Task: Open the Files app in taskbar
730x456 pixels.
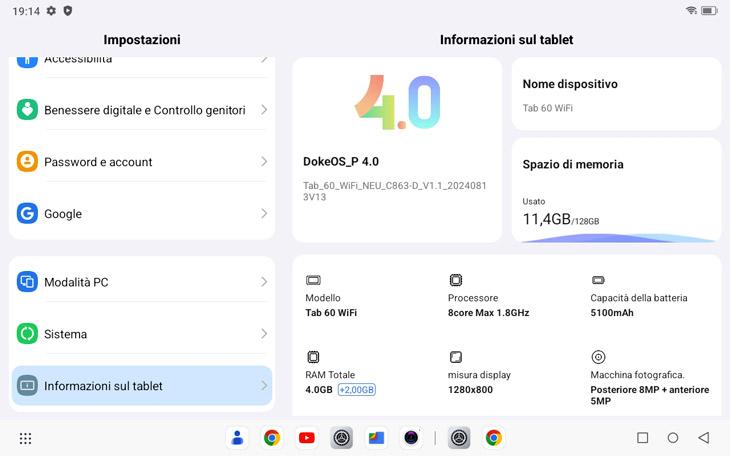Action: pos(376,438)
